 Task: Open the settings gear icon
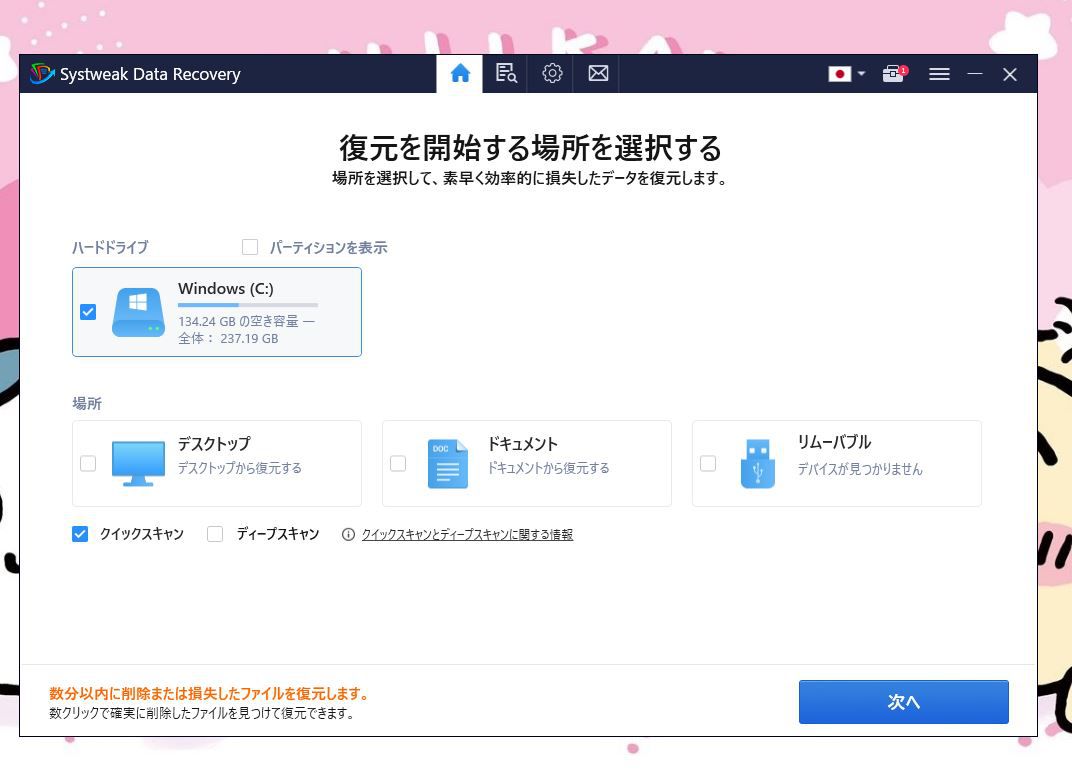(552, 74)
